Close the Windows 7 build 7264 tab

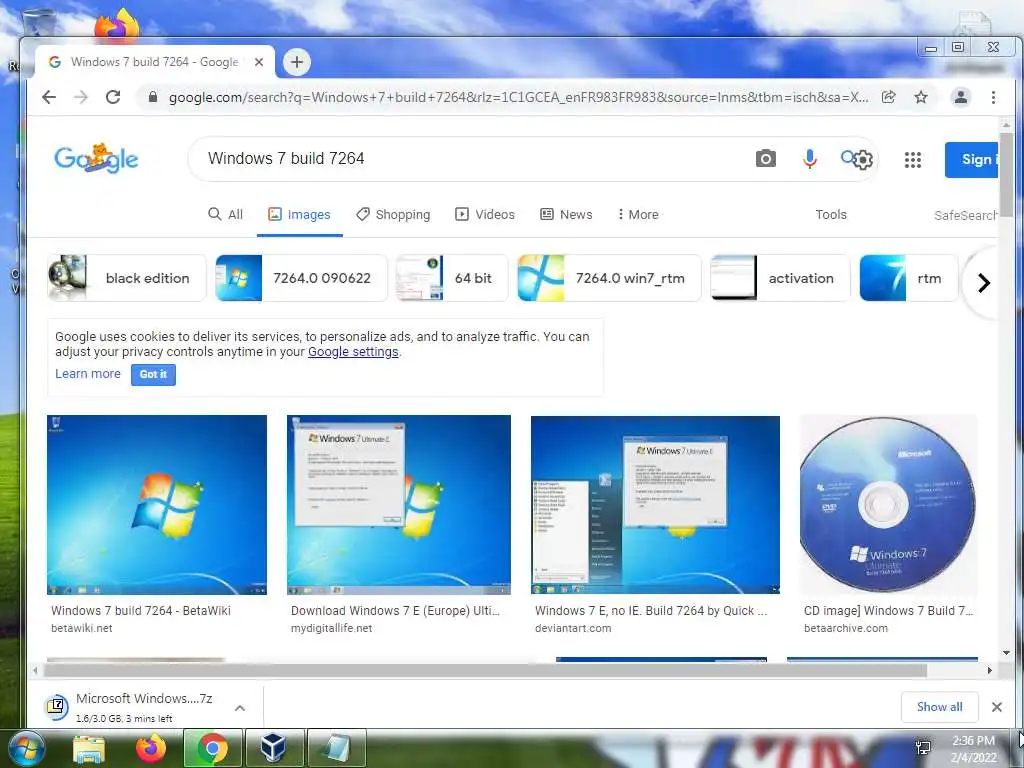[259, 62]
